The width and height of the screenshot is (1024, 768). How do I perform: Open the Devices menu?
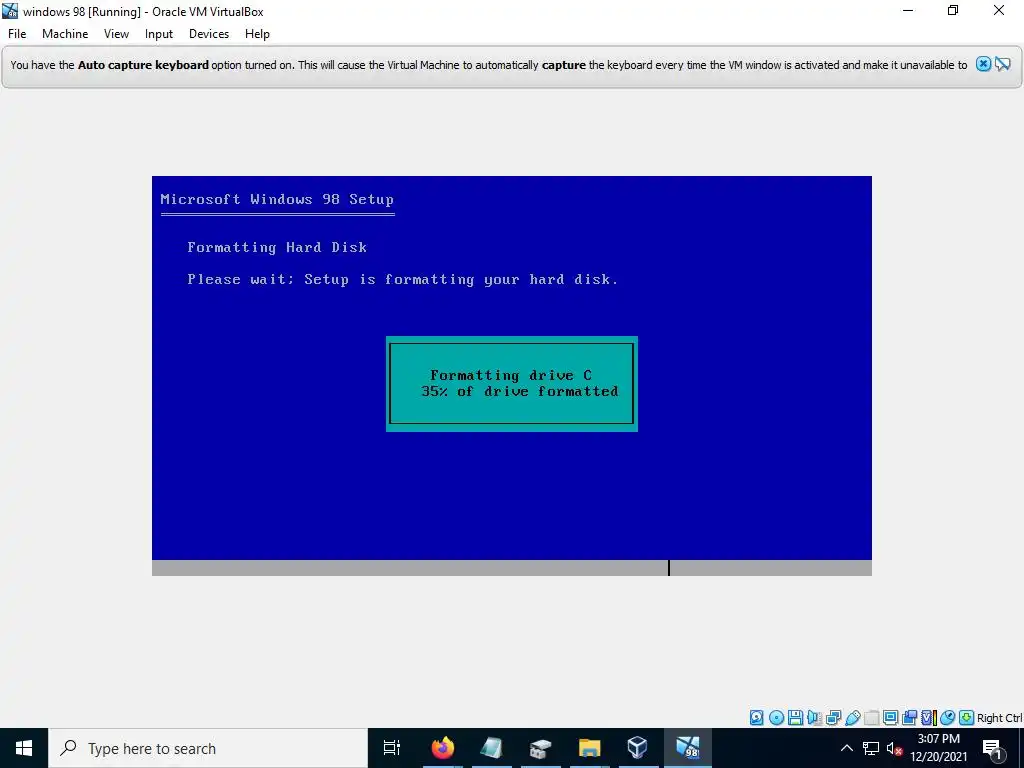209,34
